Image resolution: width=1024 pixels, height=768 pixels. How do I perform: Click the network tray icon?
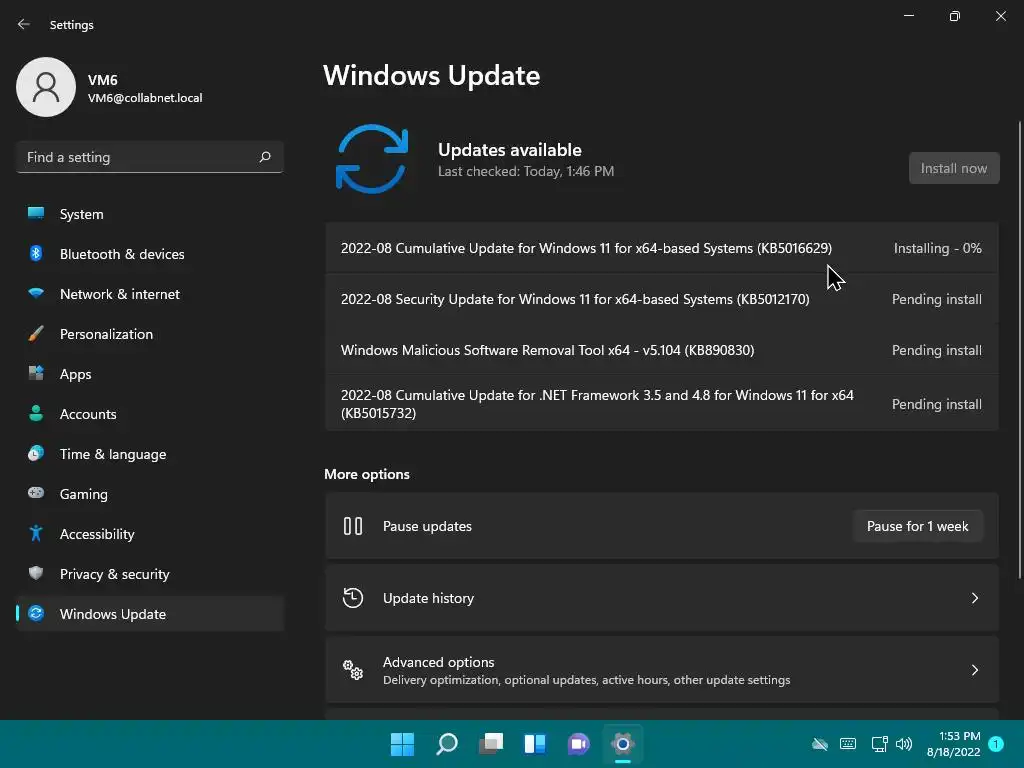click(x=879, y=744)
